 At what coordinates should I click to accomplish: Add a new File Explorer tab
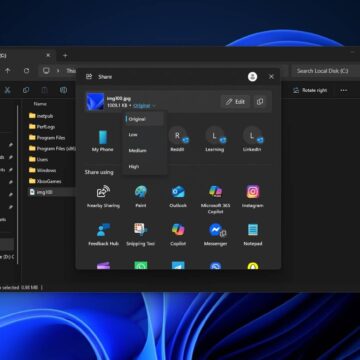coord(65,55)
